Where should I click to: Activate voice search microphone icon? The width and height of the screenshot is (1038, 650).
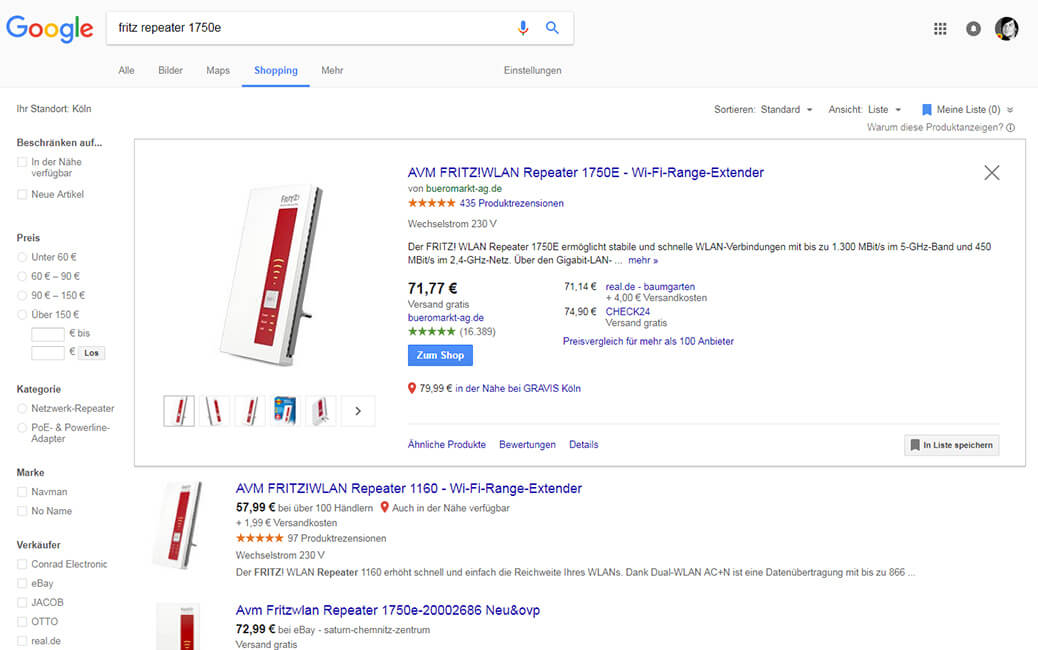(523, 28)
